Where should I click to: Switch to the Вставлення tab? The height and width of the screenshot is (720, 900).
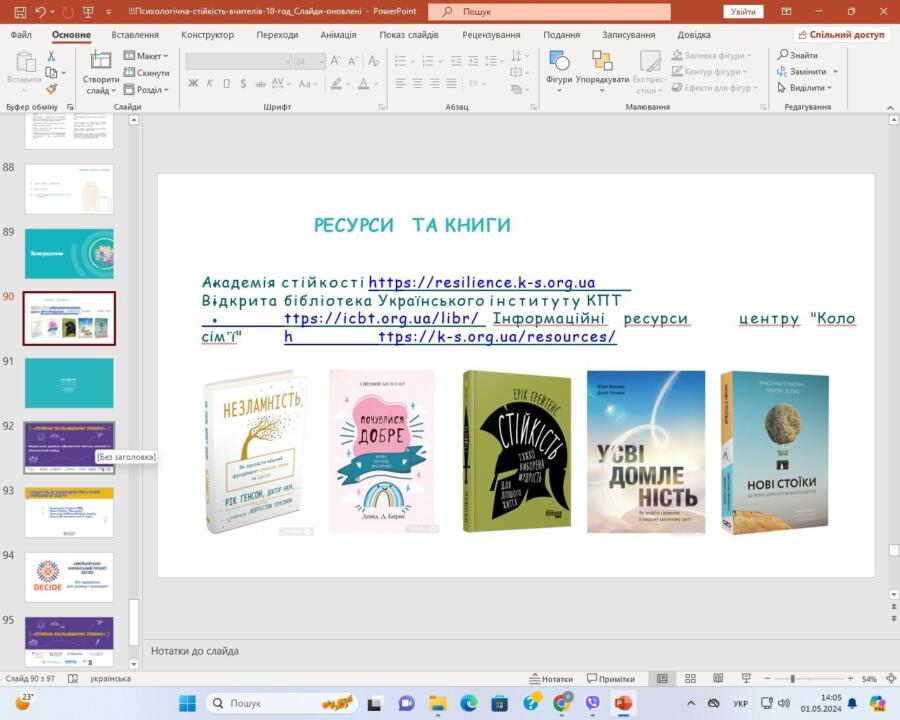pyautogui.click(x=135, y=34)
